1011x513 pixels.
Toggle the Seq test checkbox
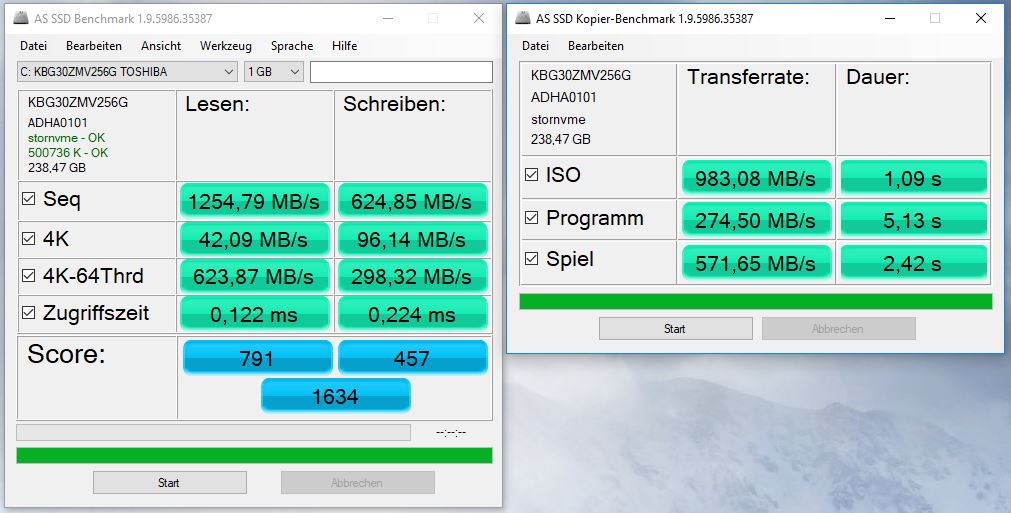28,198
